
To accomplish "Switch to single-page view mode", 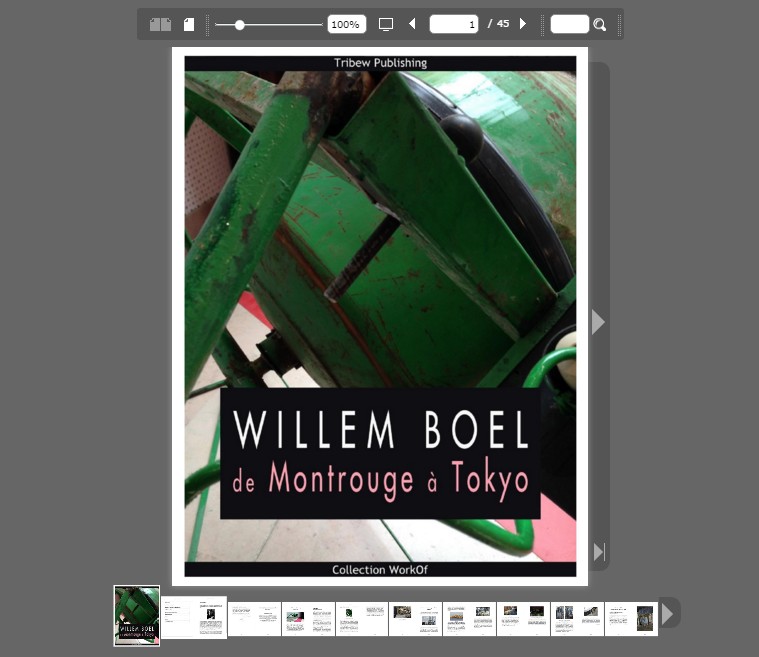I will [189, 24].
